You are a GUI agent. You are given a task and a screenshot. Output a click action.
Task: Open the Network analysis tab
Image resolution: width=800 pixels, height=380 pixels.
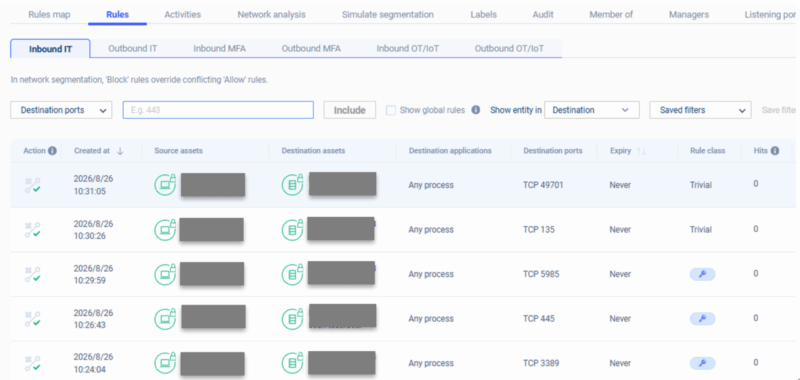point(271,15)
